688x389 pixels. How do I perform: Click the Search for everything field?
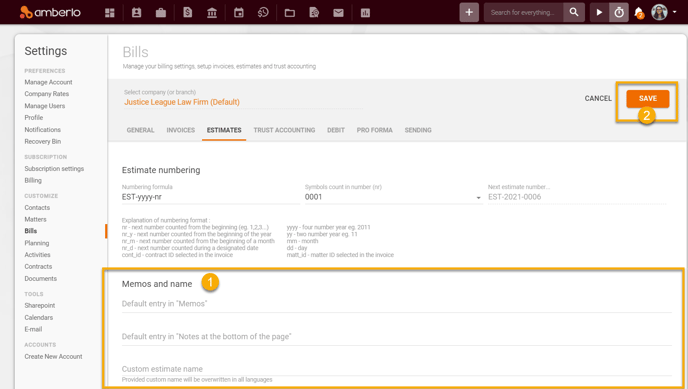click(523, 12)
